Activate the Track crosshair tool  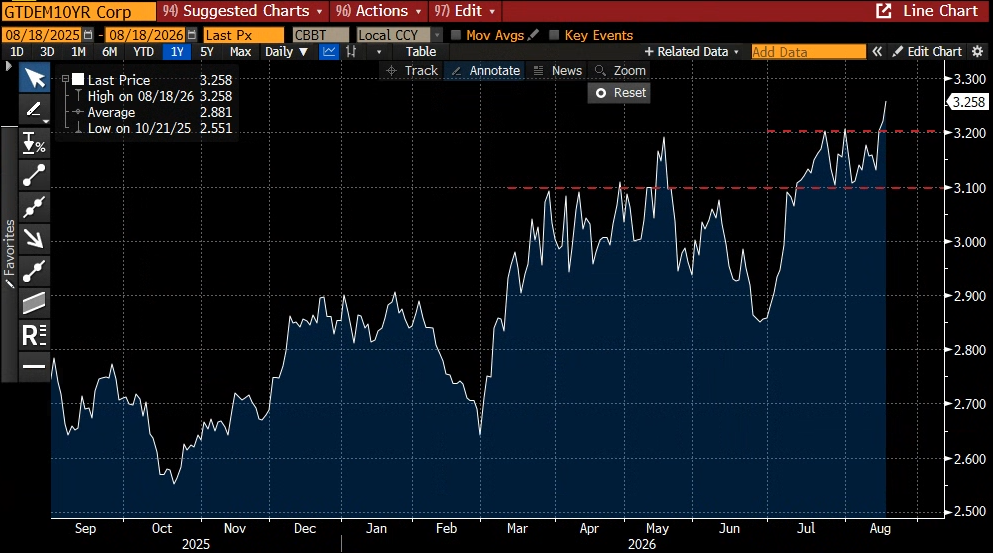coord(412,71)
